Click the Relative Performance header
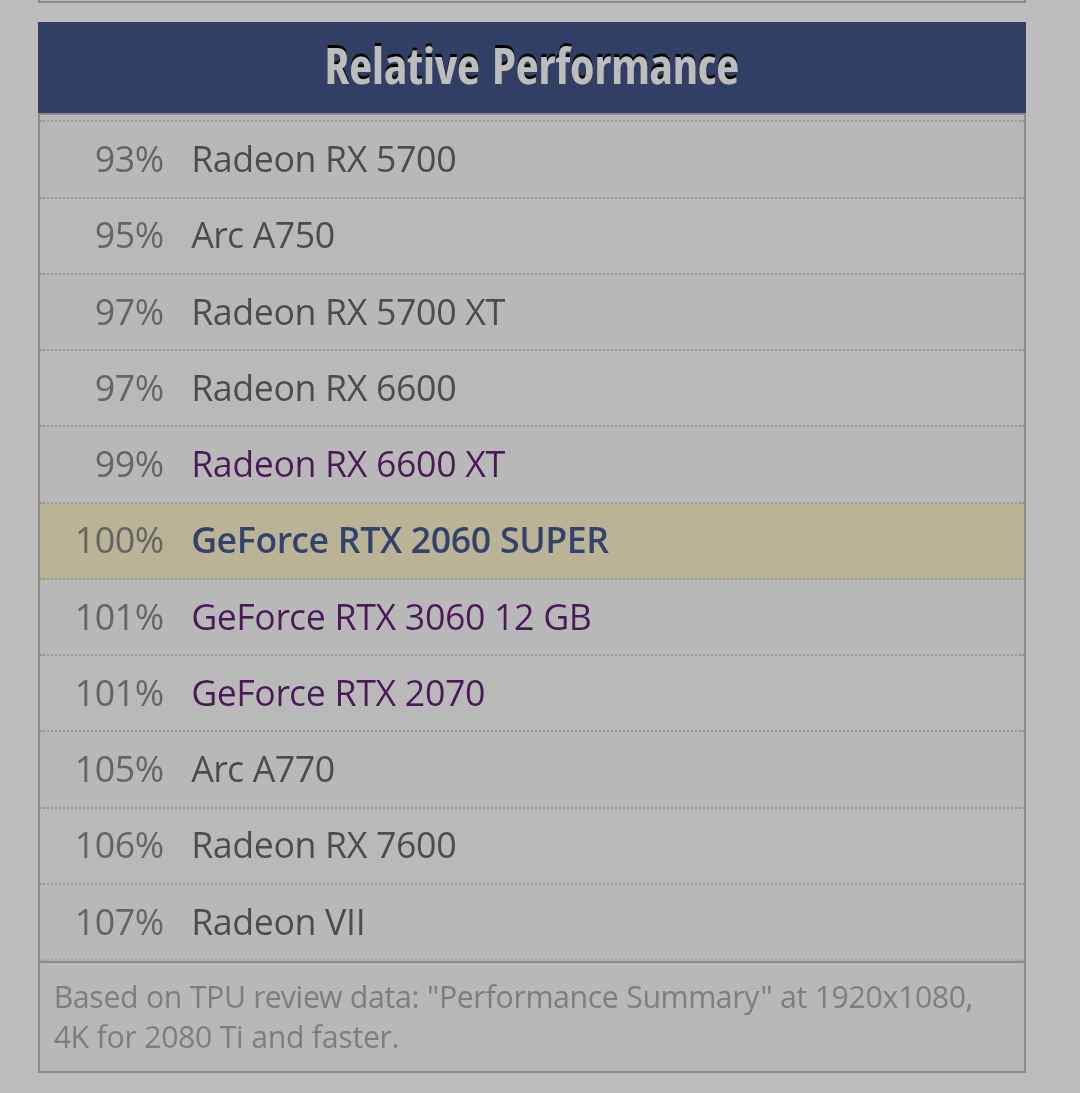1080x1093 pixels. point(532,67)
